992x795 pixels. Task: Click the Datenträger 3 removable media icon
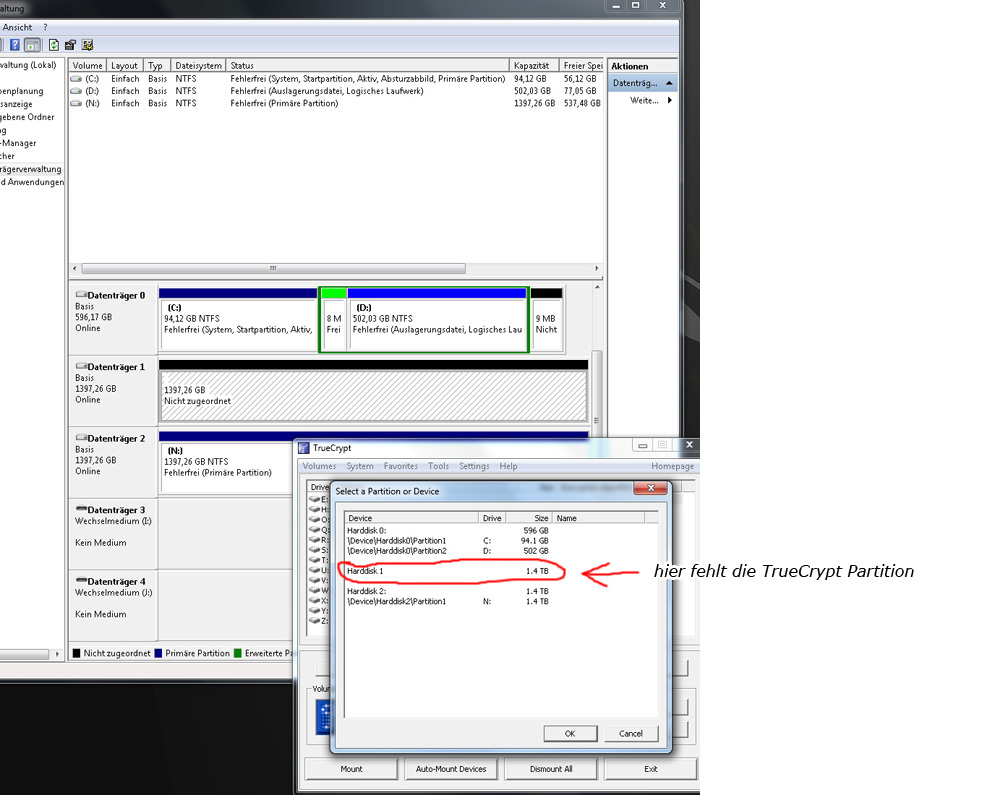point(81,509)
